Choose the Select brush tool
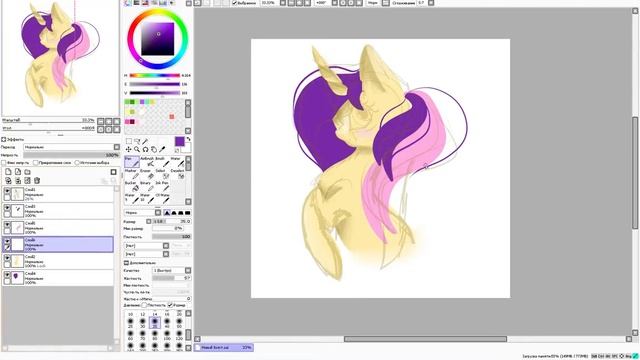Viewport: 640px width, 360px height. coord(162,174)
